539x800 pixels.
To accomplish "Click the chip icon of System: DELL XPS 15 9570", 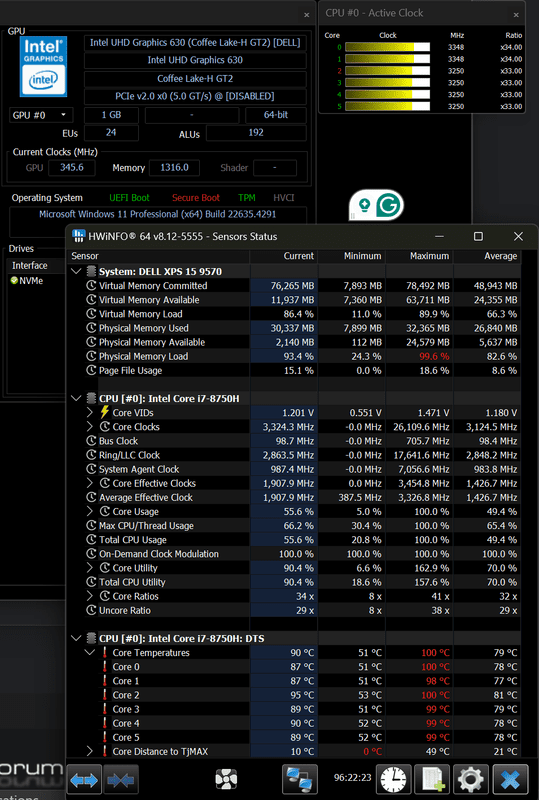I will (x=91, y=271).
